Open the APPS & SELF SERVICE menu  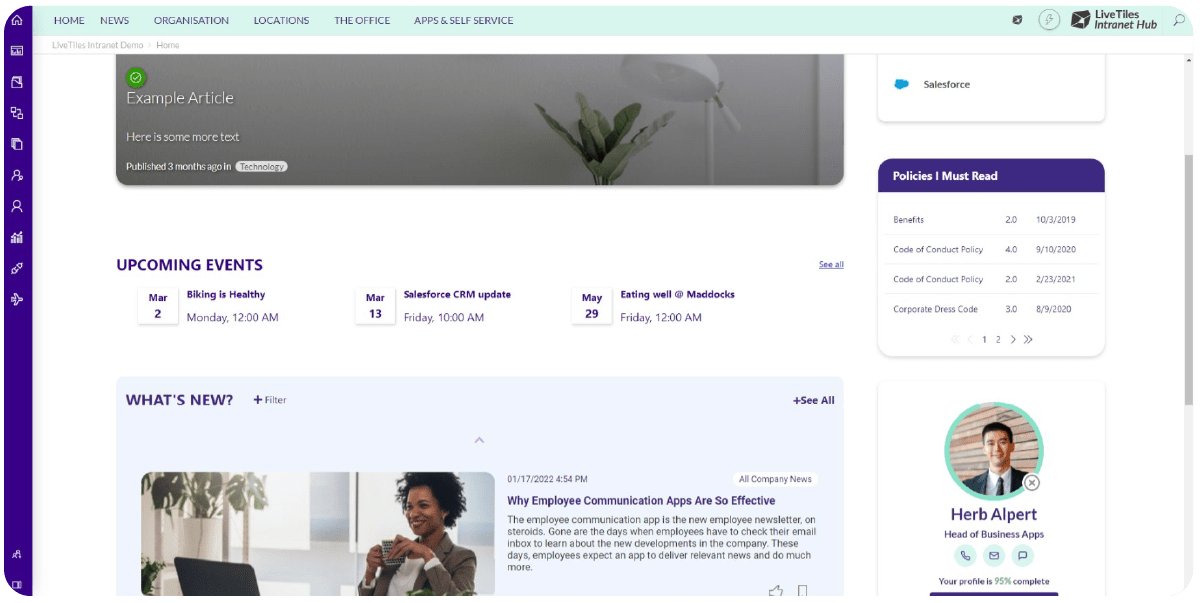click(464, 20)
